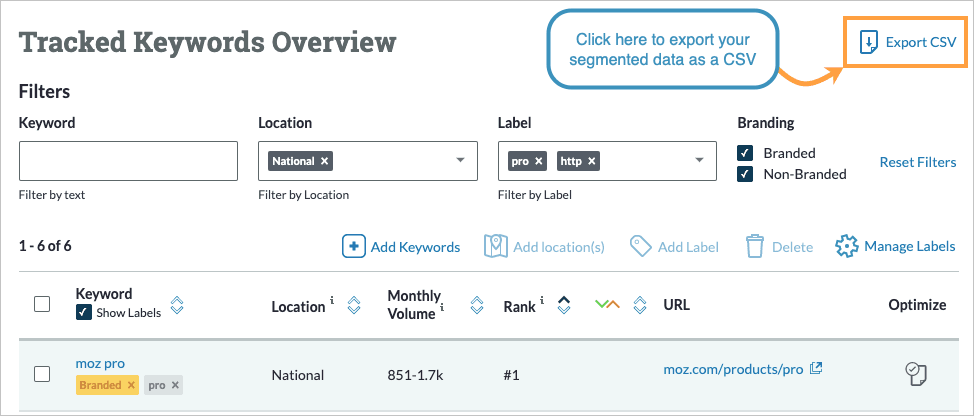Click the Export CSV download icon

point(869,42)
